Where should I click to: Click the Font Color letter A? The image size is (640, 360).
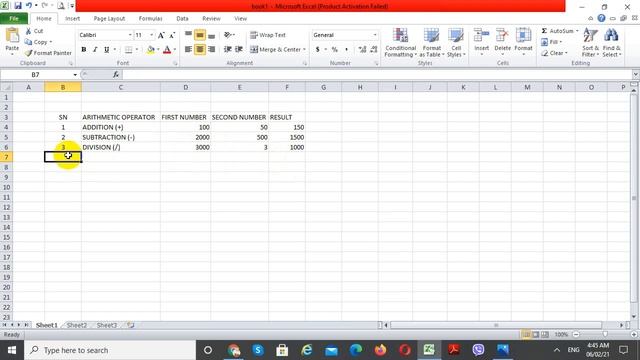tap(167, 50)
